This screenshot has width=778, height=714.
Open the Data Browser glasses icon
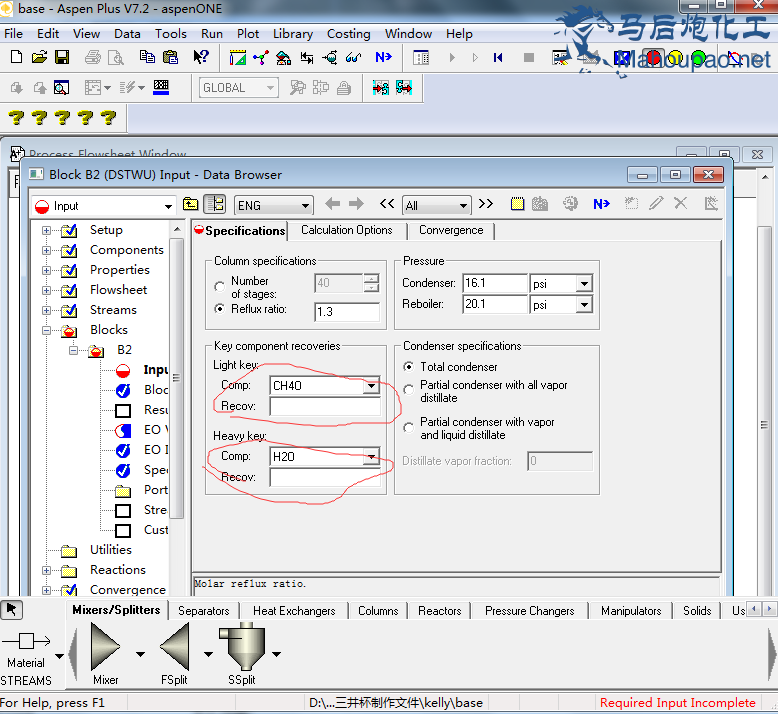(353, 58)
